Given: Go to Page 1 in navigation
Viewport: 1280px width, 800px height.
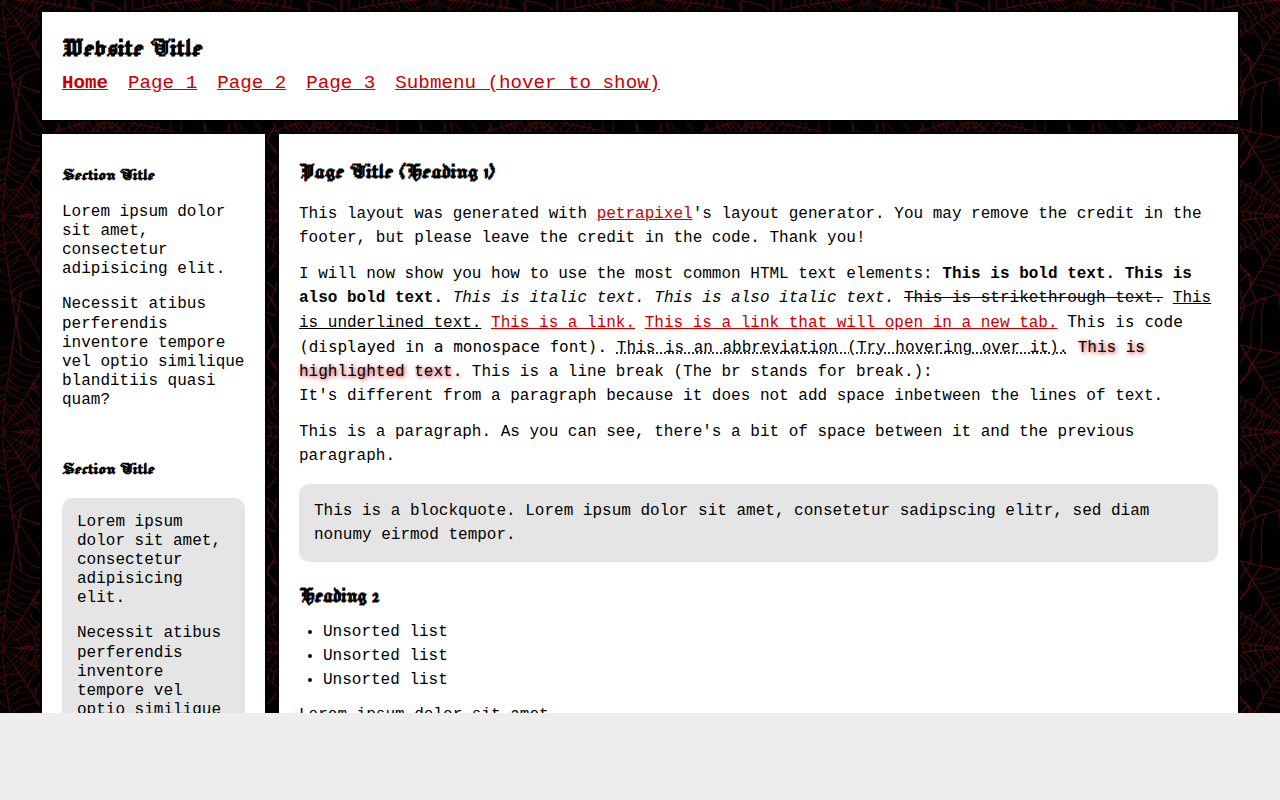Looking at the screenshot, I should [162, 83].
